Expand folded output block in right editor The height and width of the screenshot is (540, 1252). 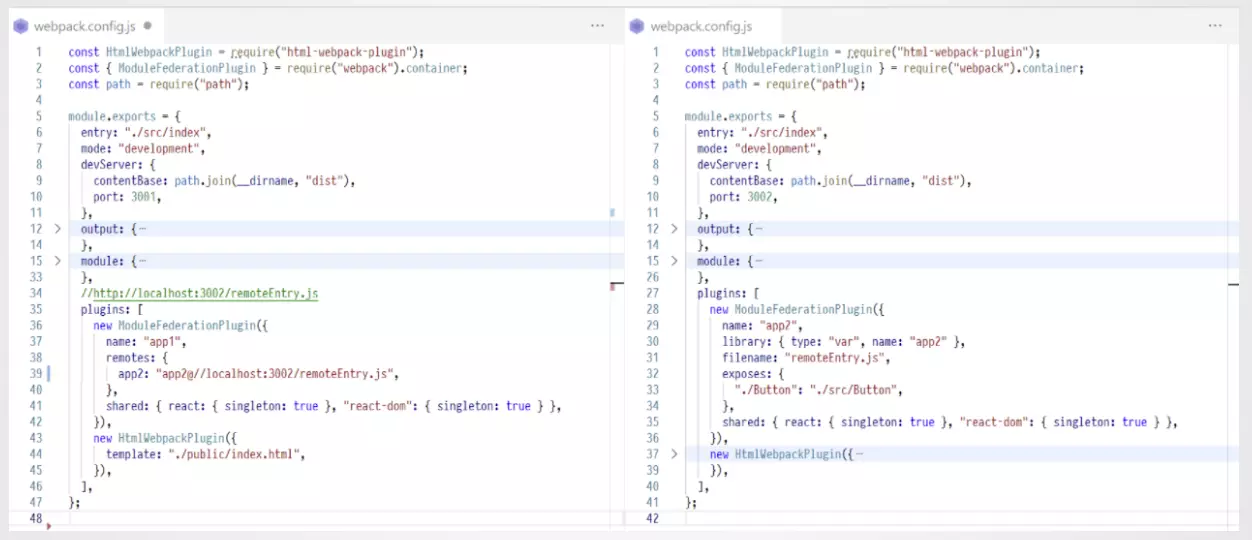(674, 229)
